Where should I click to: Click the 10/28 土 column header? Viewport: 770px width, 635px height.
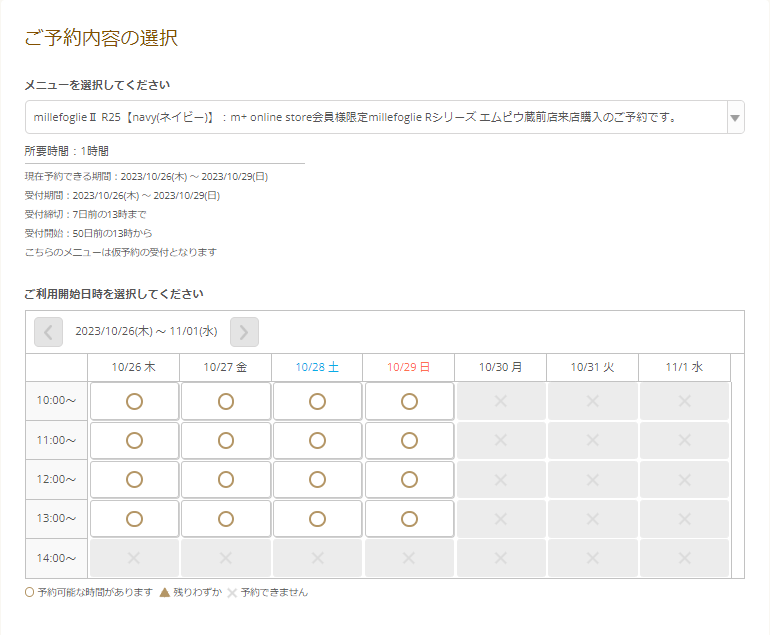(317, 367)
